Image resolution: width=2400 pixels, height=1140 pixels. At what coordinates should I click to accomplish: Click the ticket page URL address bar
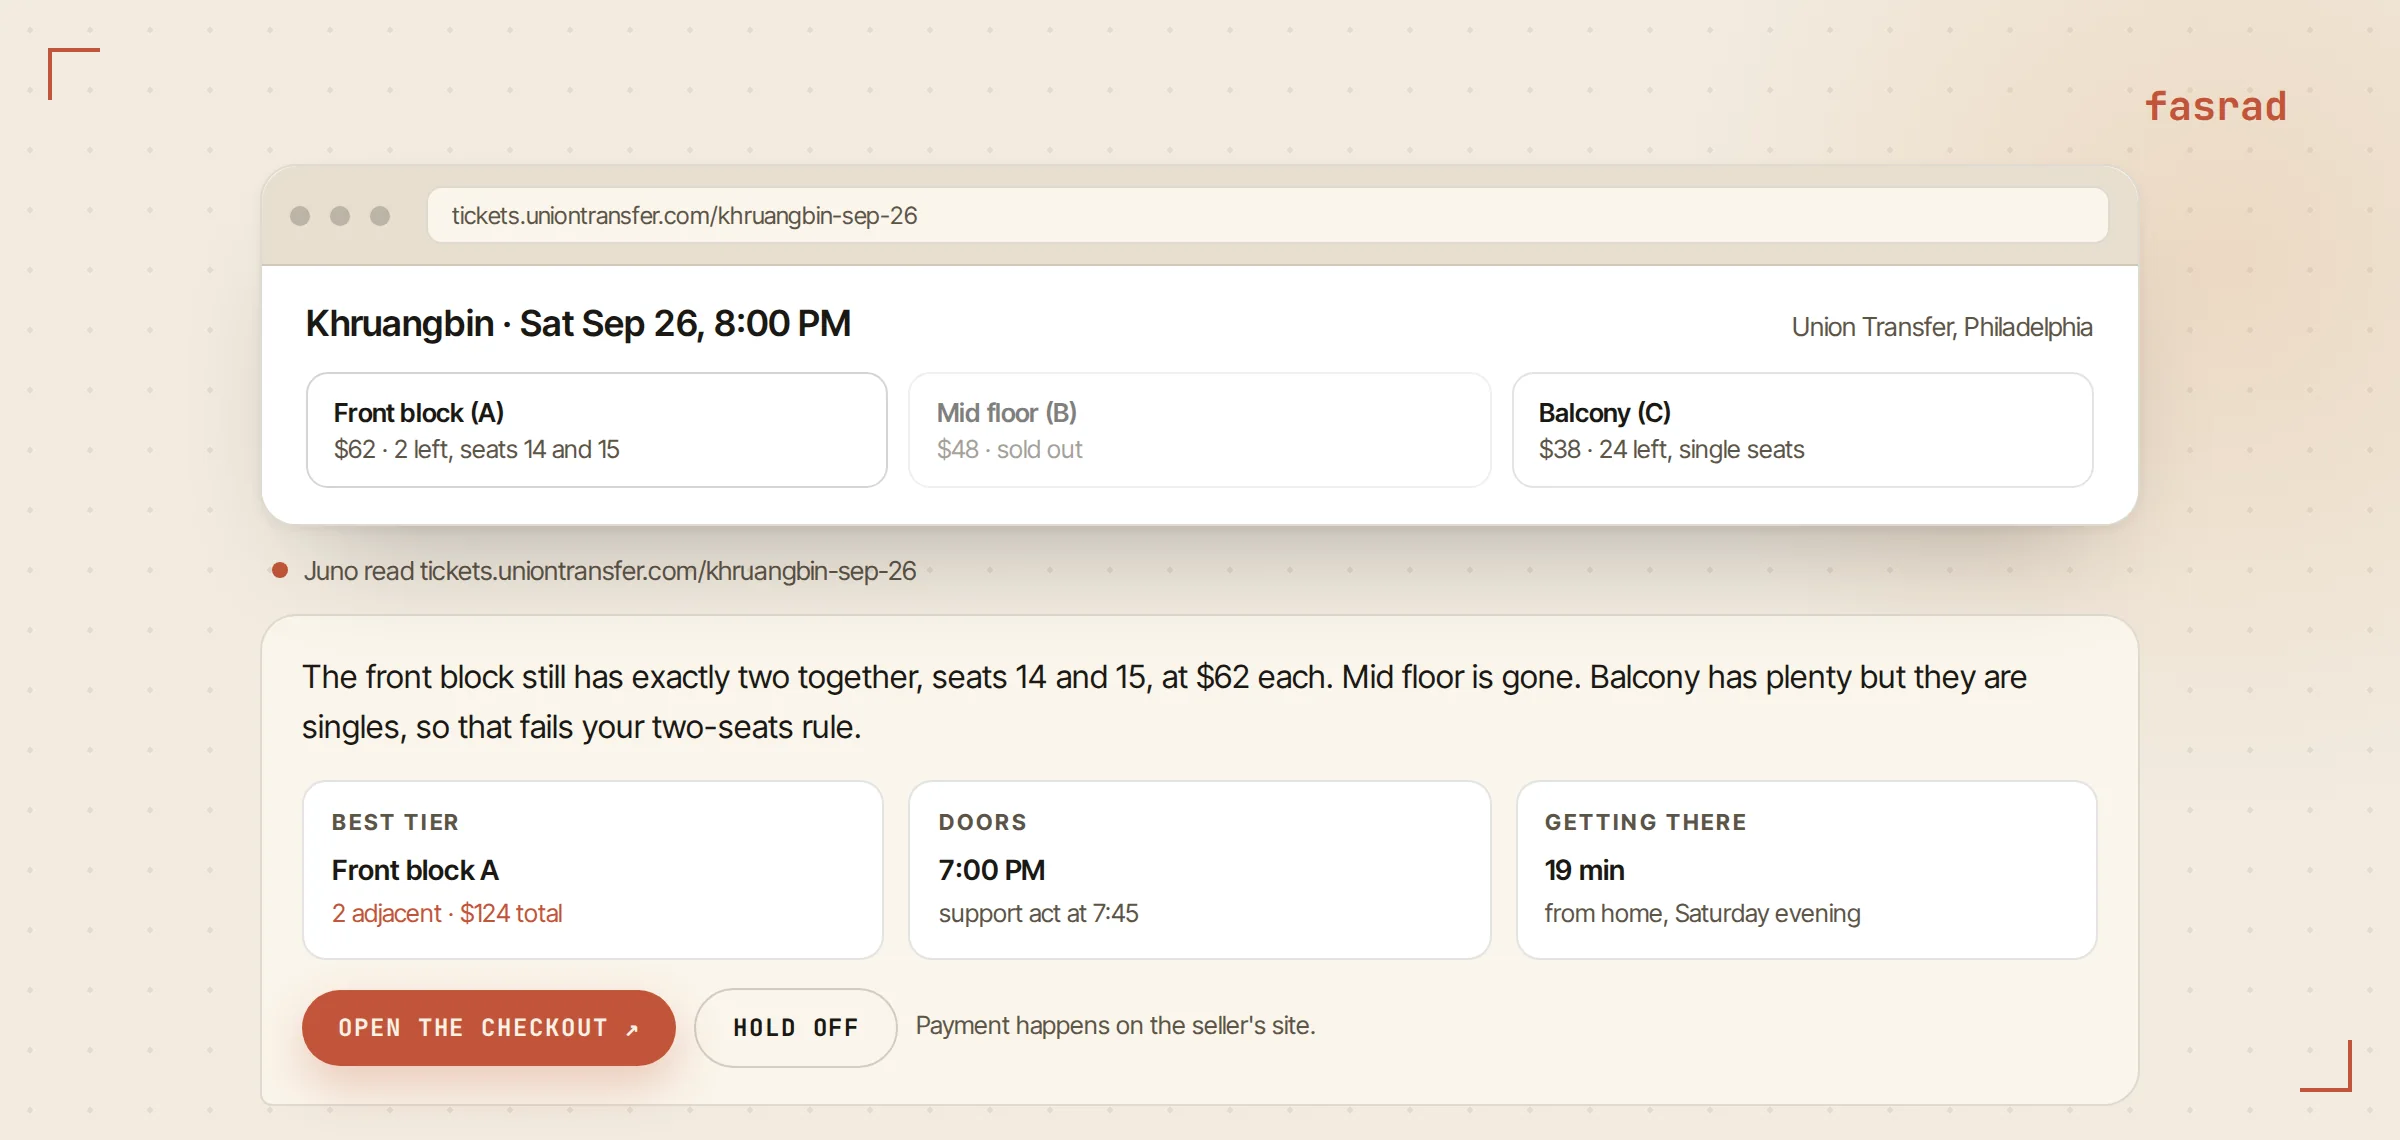[x=1268, y=215]
